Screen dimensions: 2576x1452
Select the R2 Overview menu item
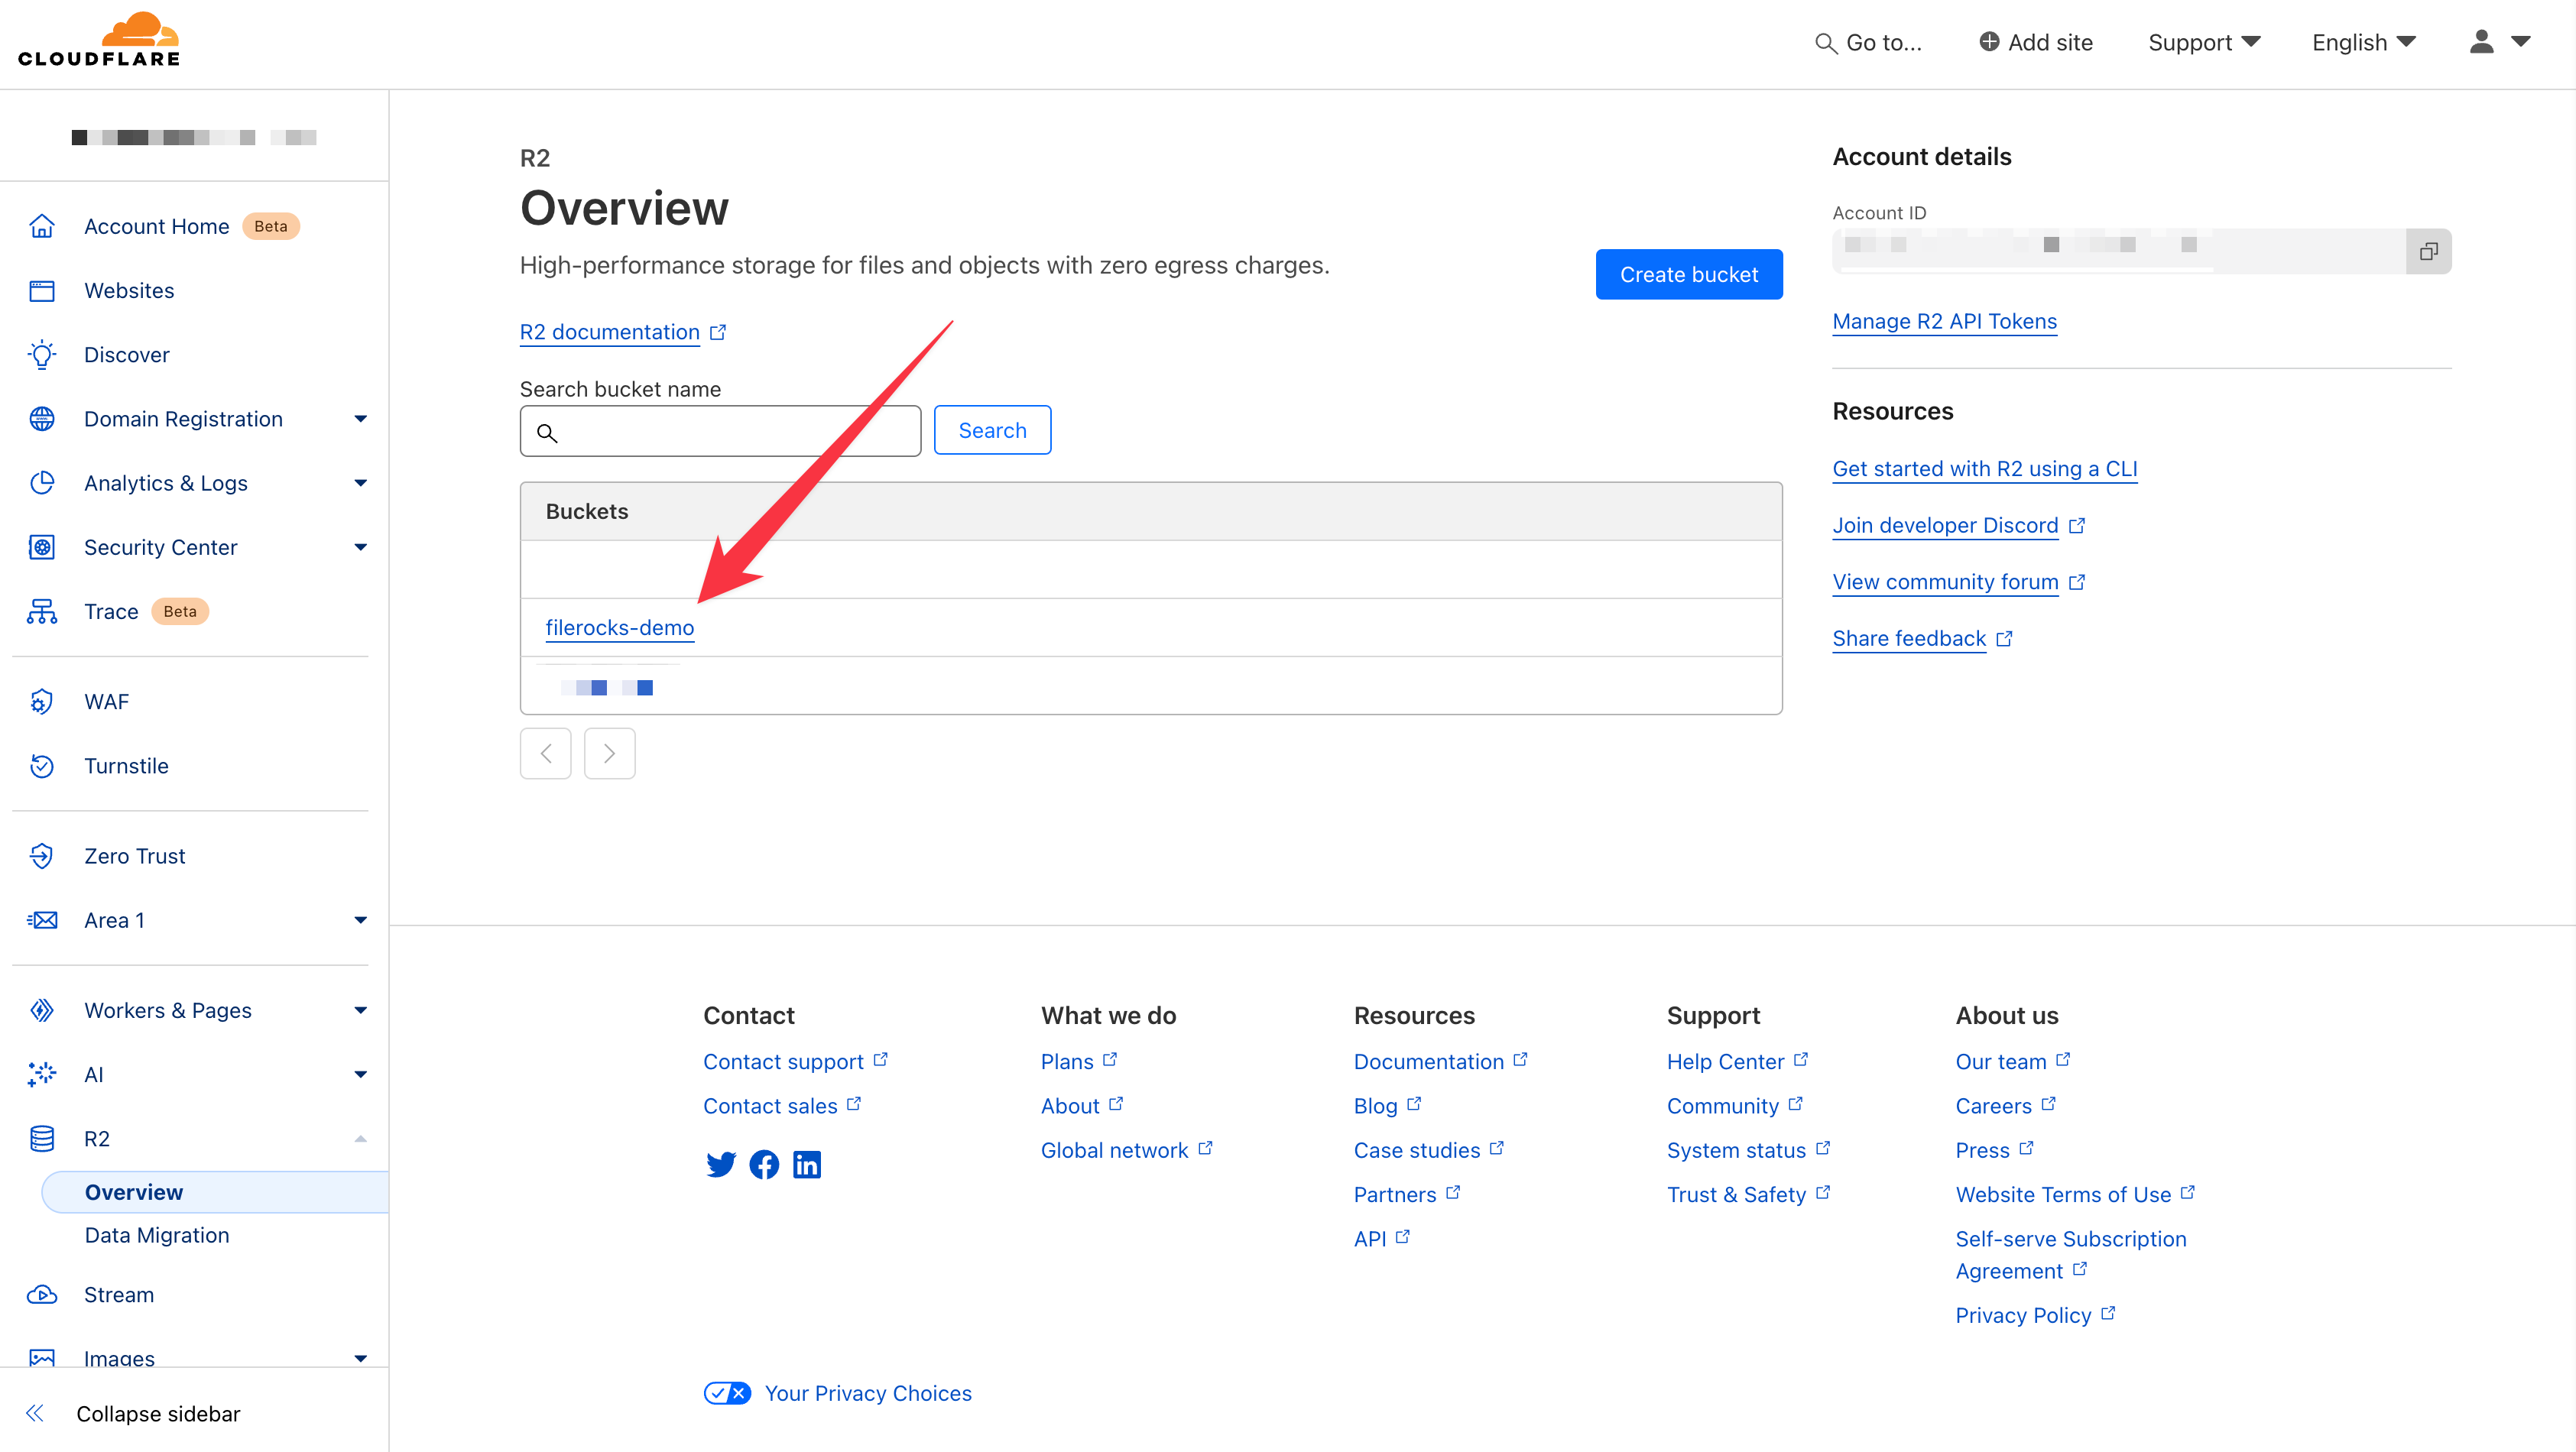215,1192
